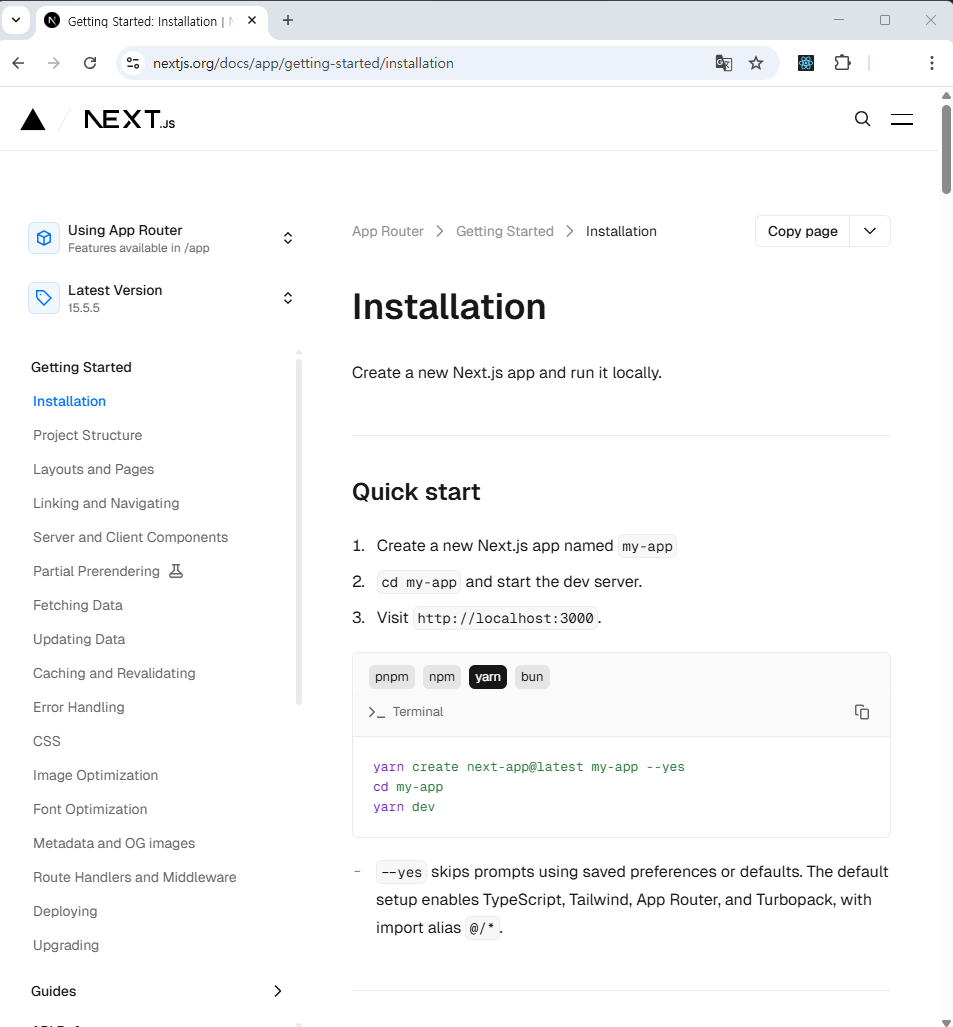Open the CSS page

coord(47,741)
